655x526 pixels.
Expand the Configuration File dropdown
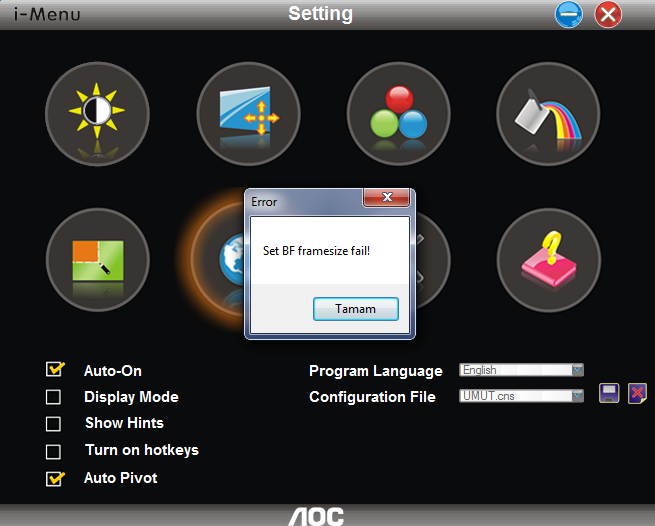(578, 396)
